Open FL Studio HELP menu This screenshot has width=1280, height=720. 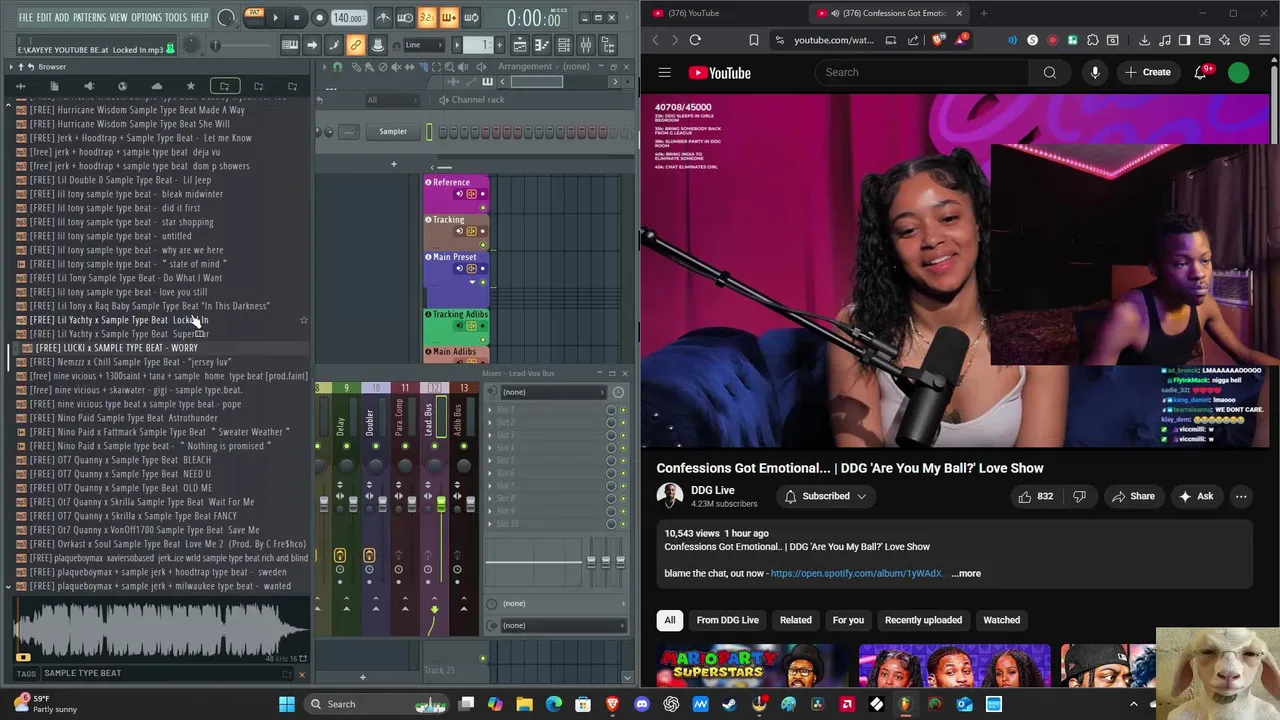pos(199,18)
